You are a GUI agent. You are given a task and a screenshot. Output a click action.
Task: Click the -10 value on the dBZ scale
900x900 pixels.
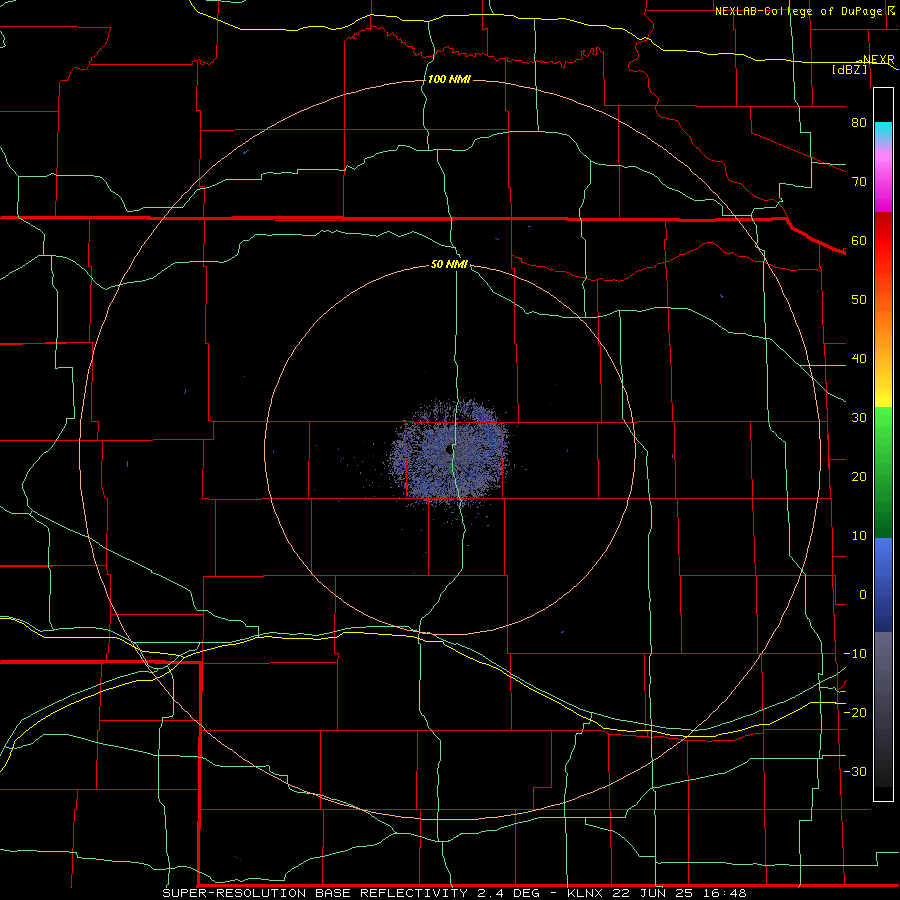pyautogui.click(x=855, y=654)
